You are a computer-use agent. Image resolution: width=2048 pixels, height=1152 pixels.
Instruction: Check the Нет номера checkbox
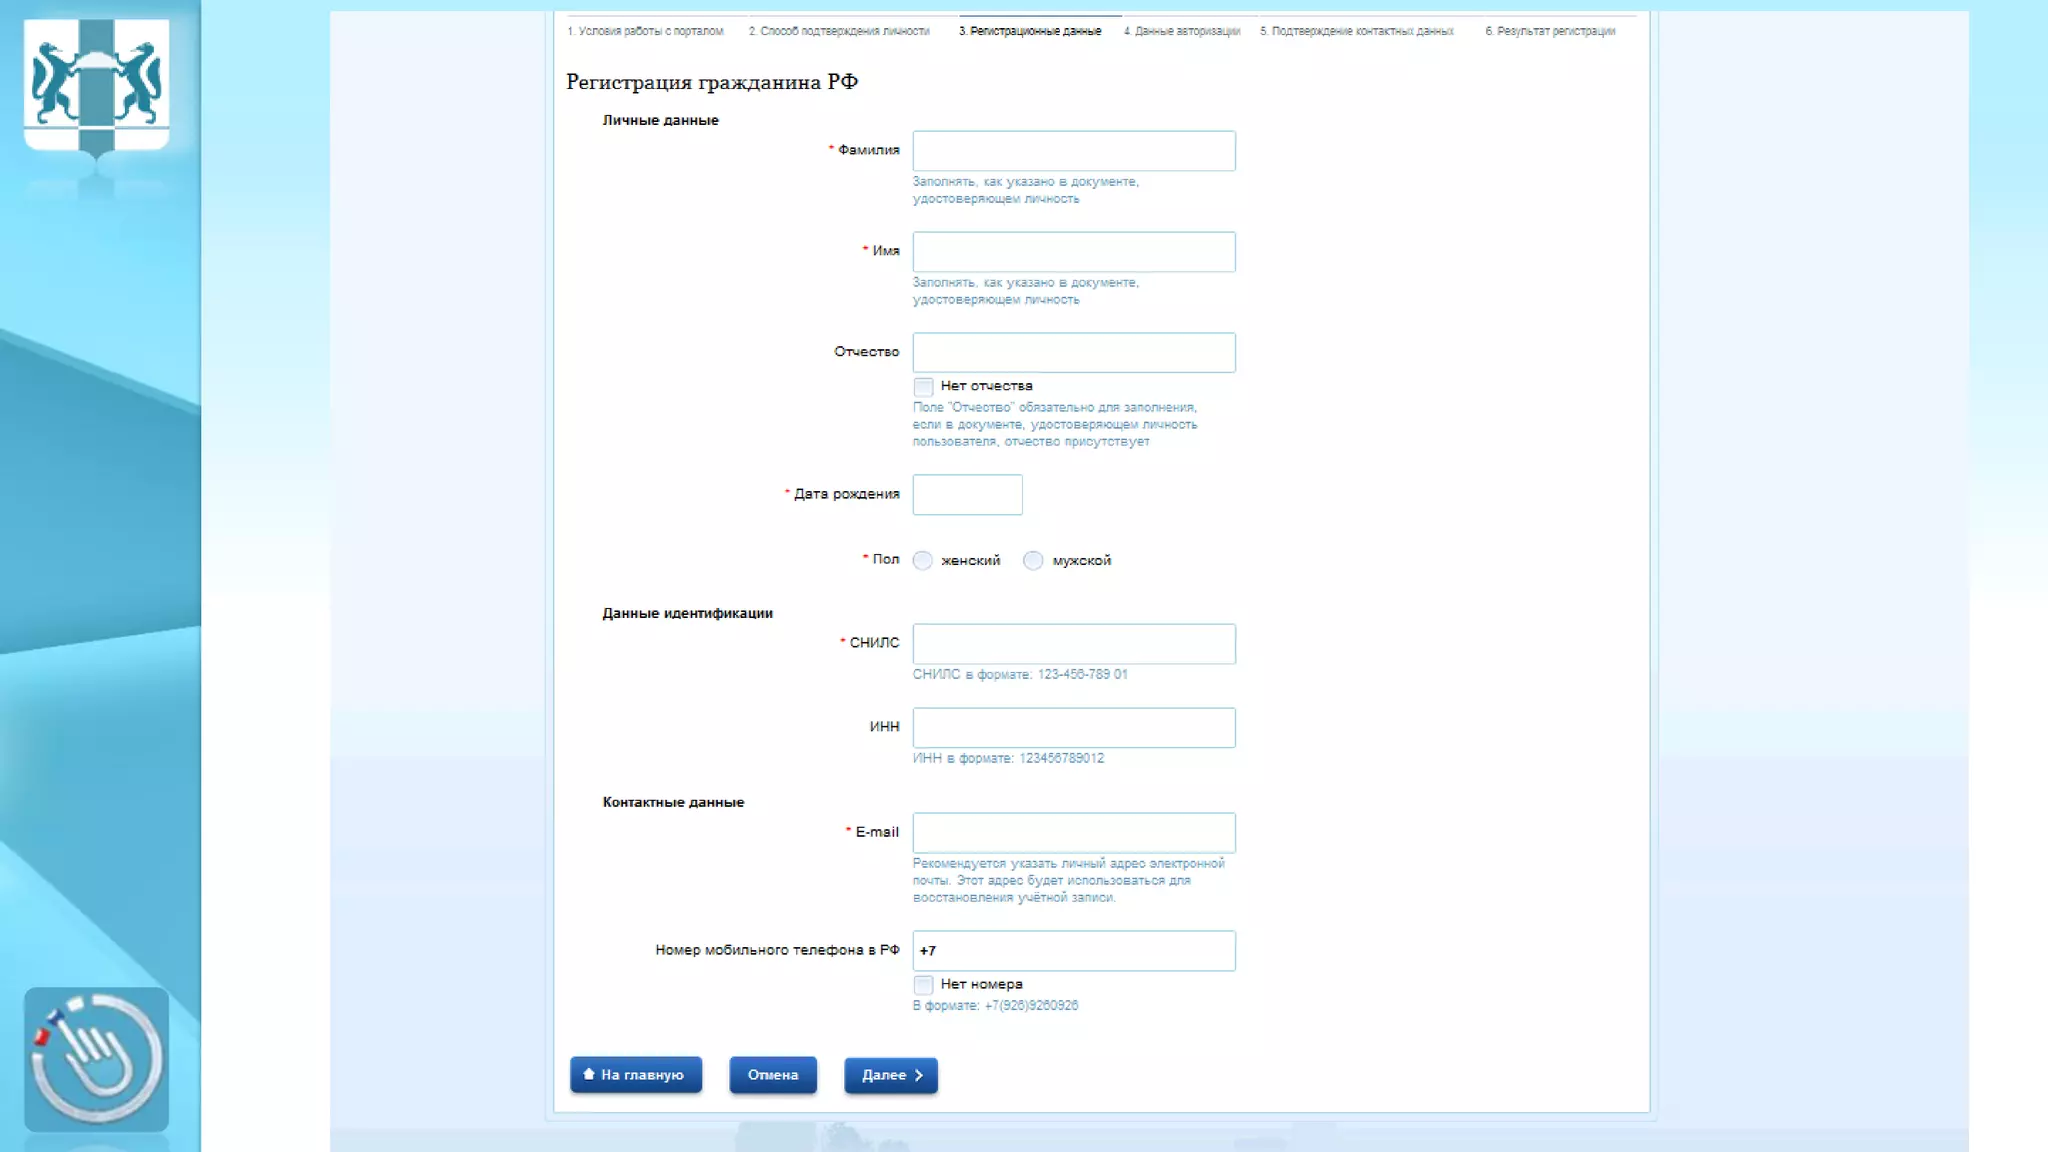pos(923,985)
